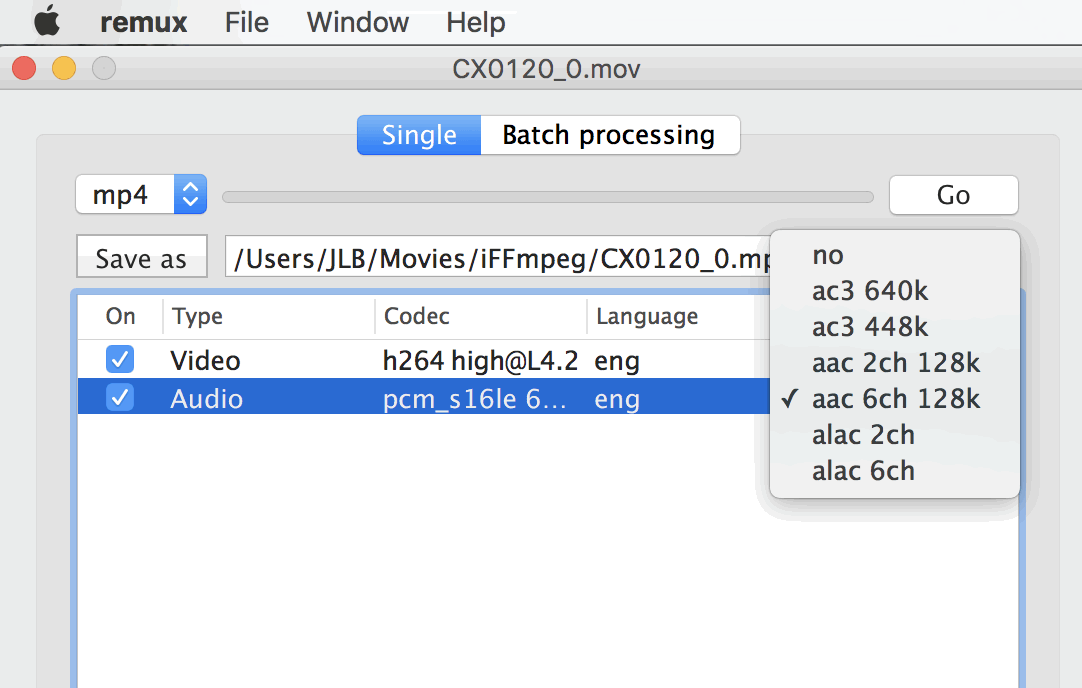The width and height of the screenshot is (1082, 688).
Task: Click the output file path field
Action: tap(498, 257)
